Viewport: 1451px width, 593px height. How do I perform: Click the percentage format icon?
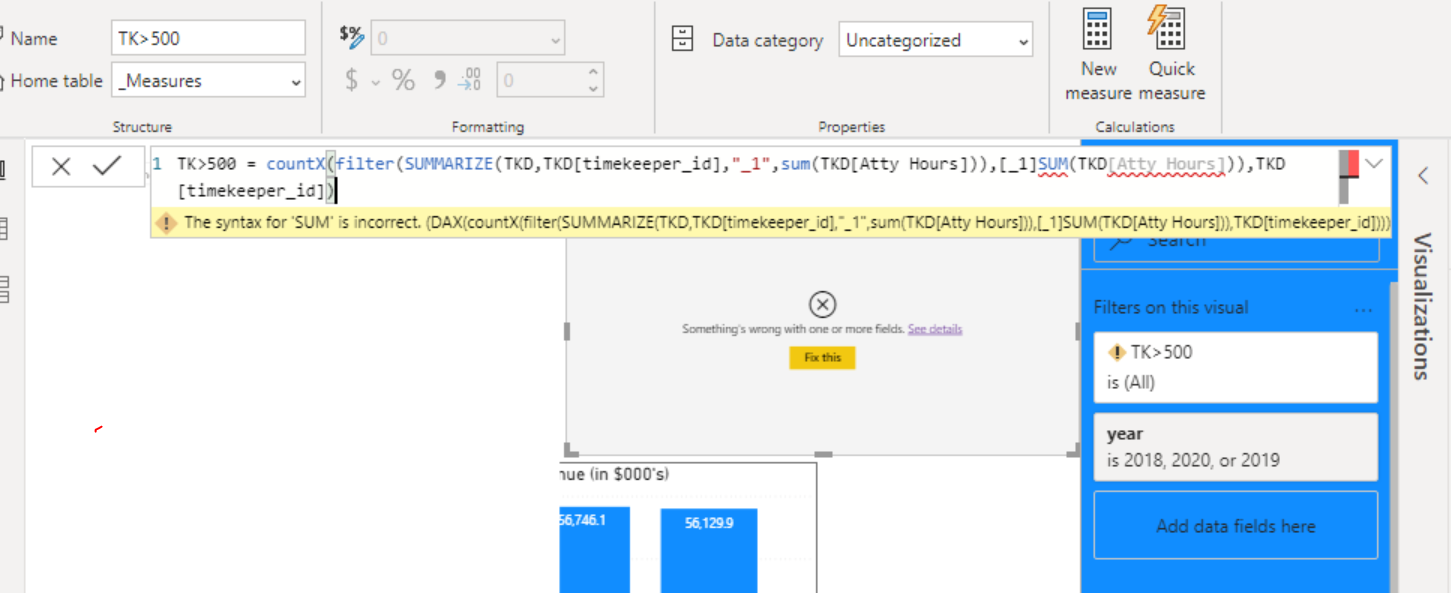point(403,81)
